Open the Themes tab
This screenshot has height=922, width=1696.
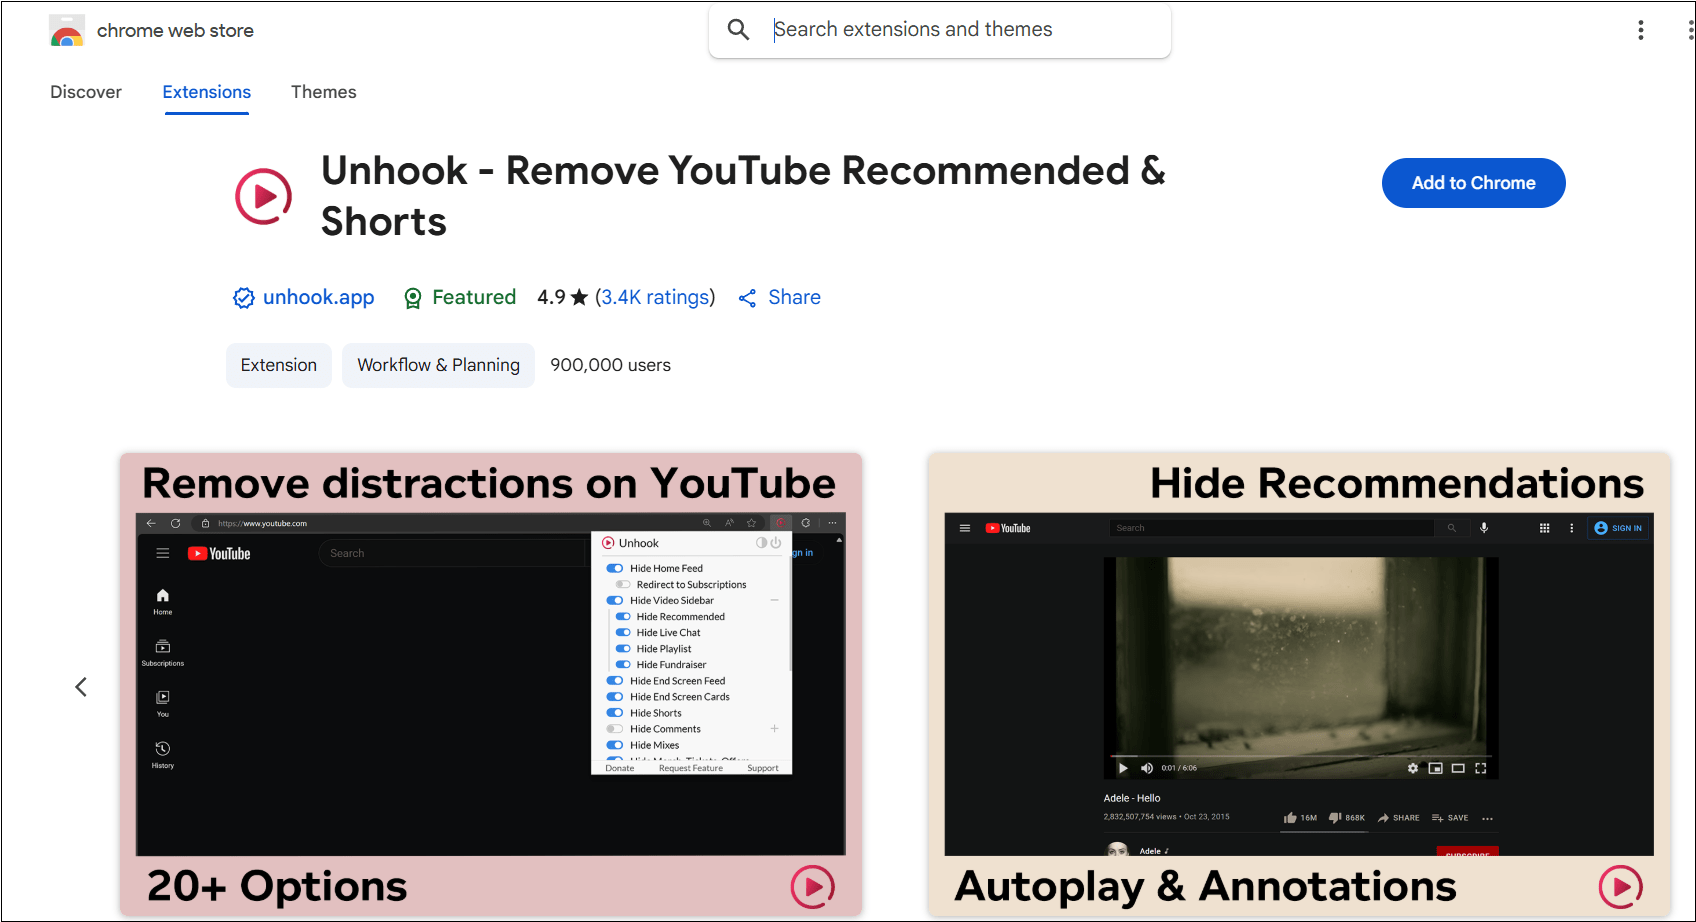[323, 92]
